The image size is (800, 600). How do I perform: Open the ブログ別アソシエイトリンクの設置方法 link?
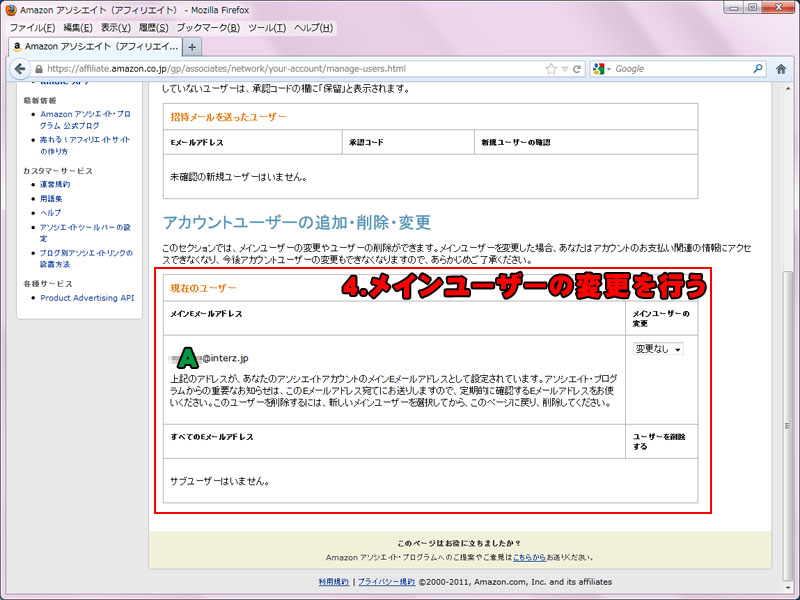click(86, 259)
